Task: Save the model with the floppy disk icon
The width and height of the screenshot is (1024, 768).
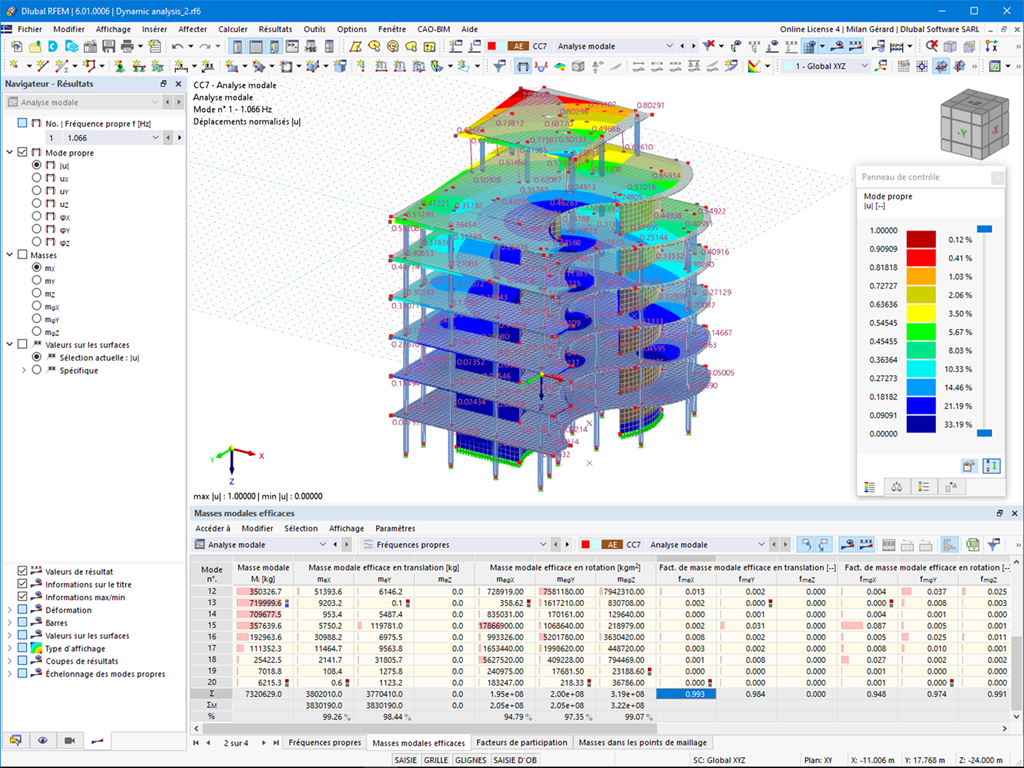Action: (x=108, y=46)
